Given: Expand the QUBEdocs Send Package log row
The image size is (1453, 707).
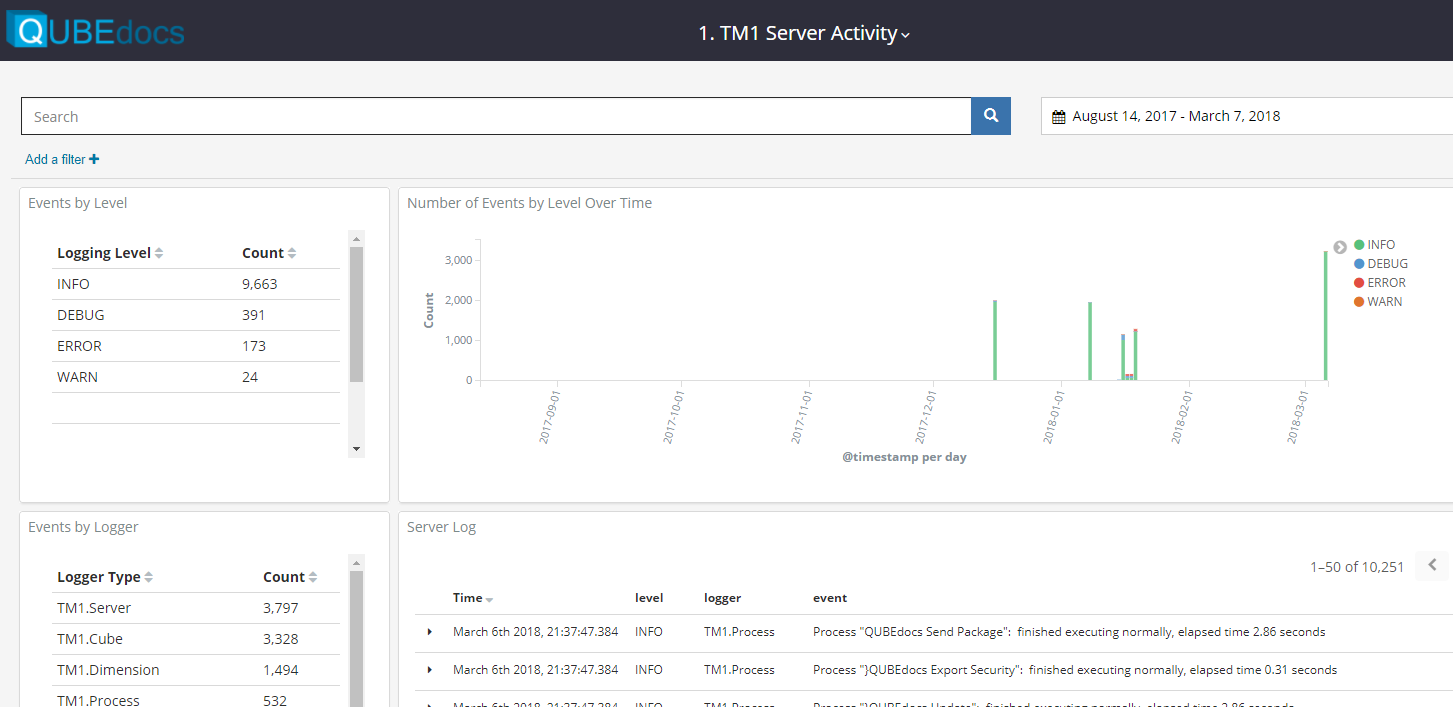Looking at the screenshot, I should [430, 632].
